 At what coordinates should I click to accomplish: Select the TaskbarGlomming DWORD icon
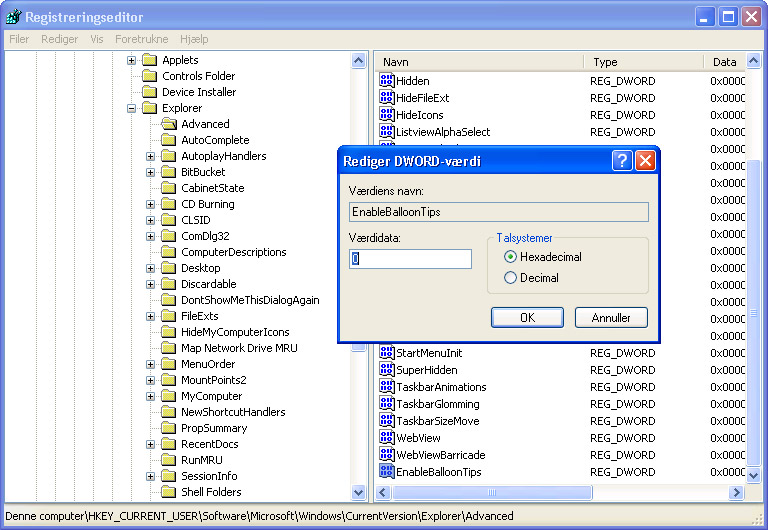tap(386, 404)
